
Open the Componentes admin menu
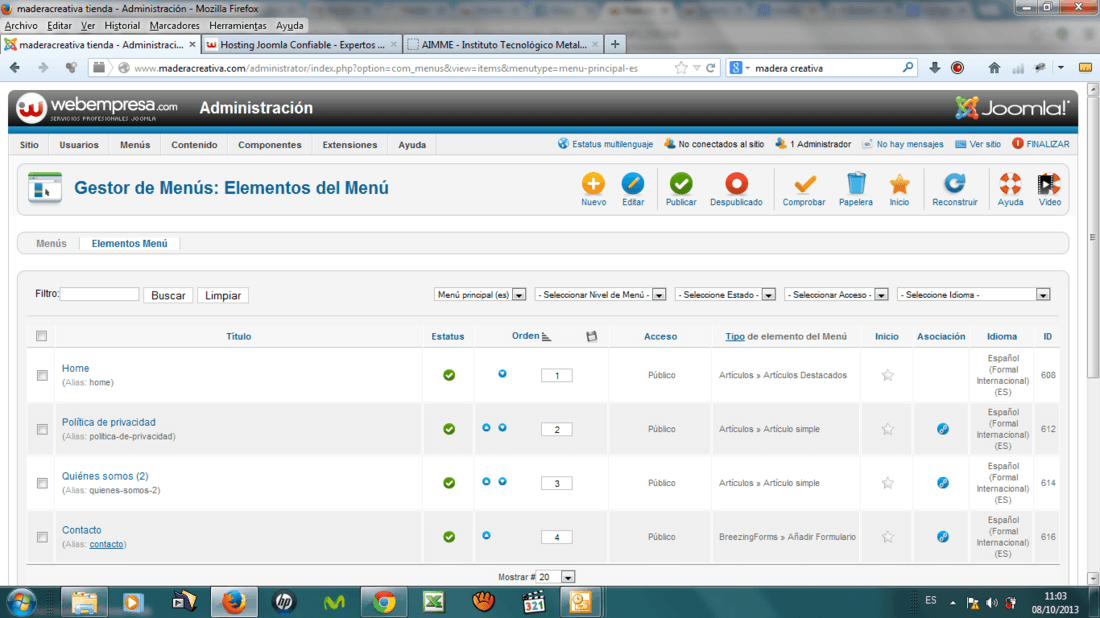pos(269,145)
